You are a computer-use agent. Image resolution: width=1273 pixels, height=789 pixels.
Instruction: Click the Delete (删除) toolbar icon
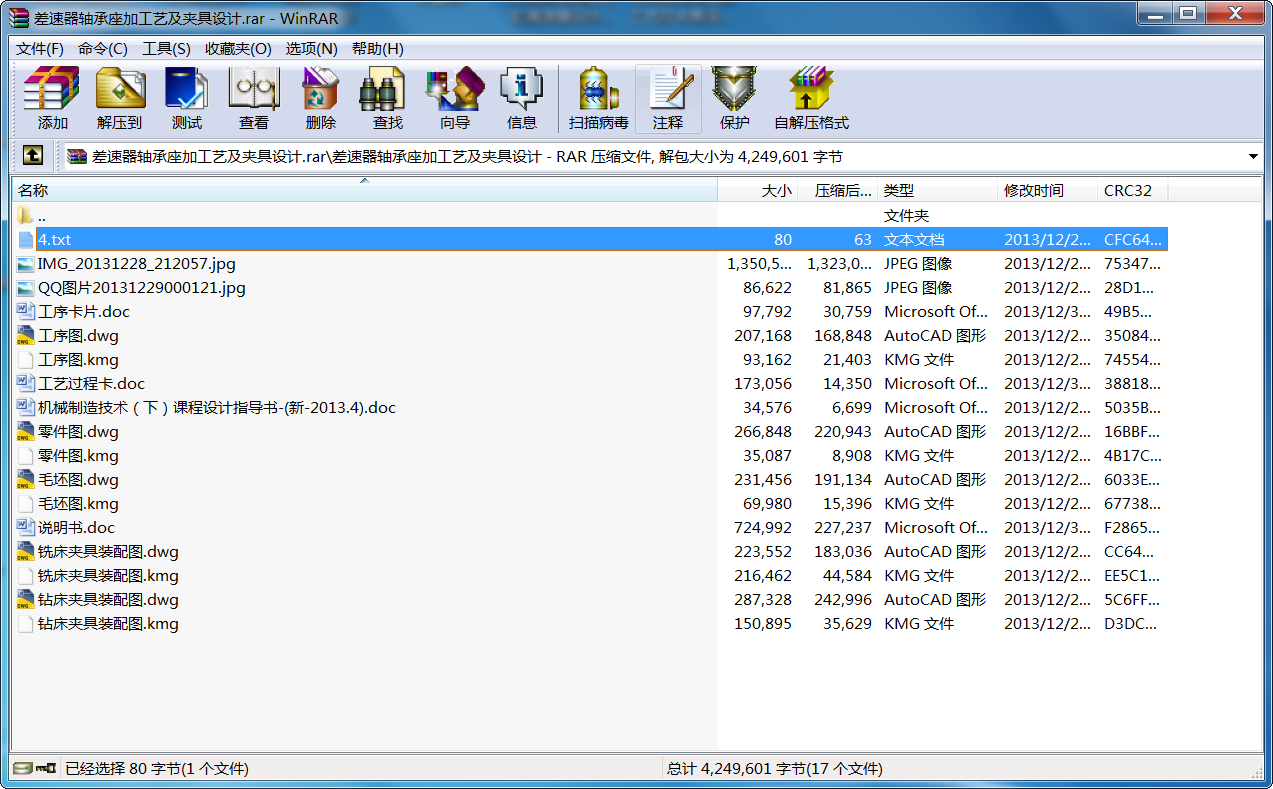click(x=321, y=98)
